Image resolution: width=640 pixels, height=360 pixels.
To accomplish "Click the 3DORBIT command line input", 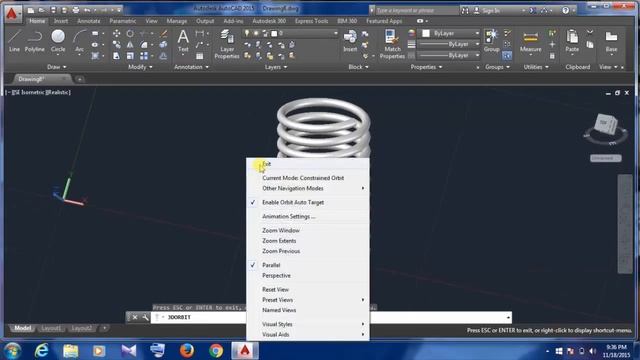I will pyautogui.click(x=331, y=317).
